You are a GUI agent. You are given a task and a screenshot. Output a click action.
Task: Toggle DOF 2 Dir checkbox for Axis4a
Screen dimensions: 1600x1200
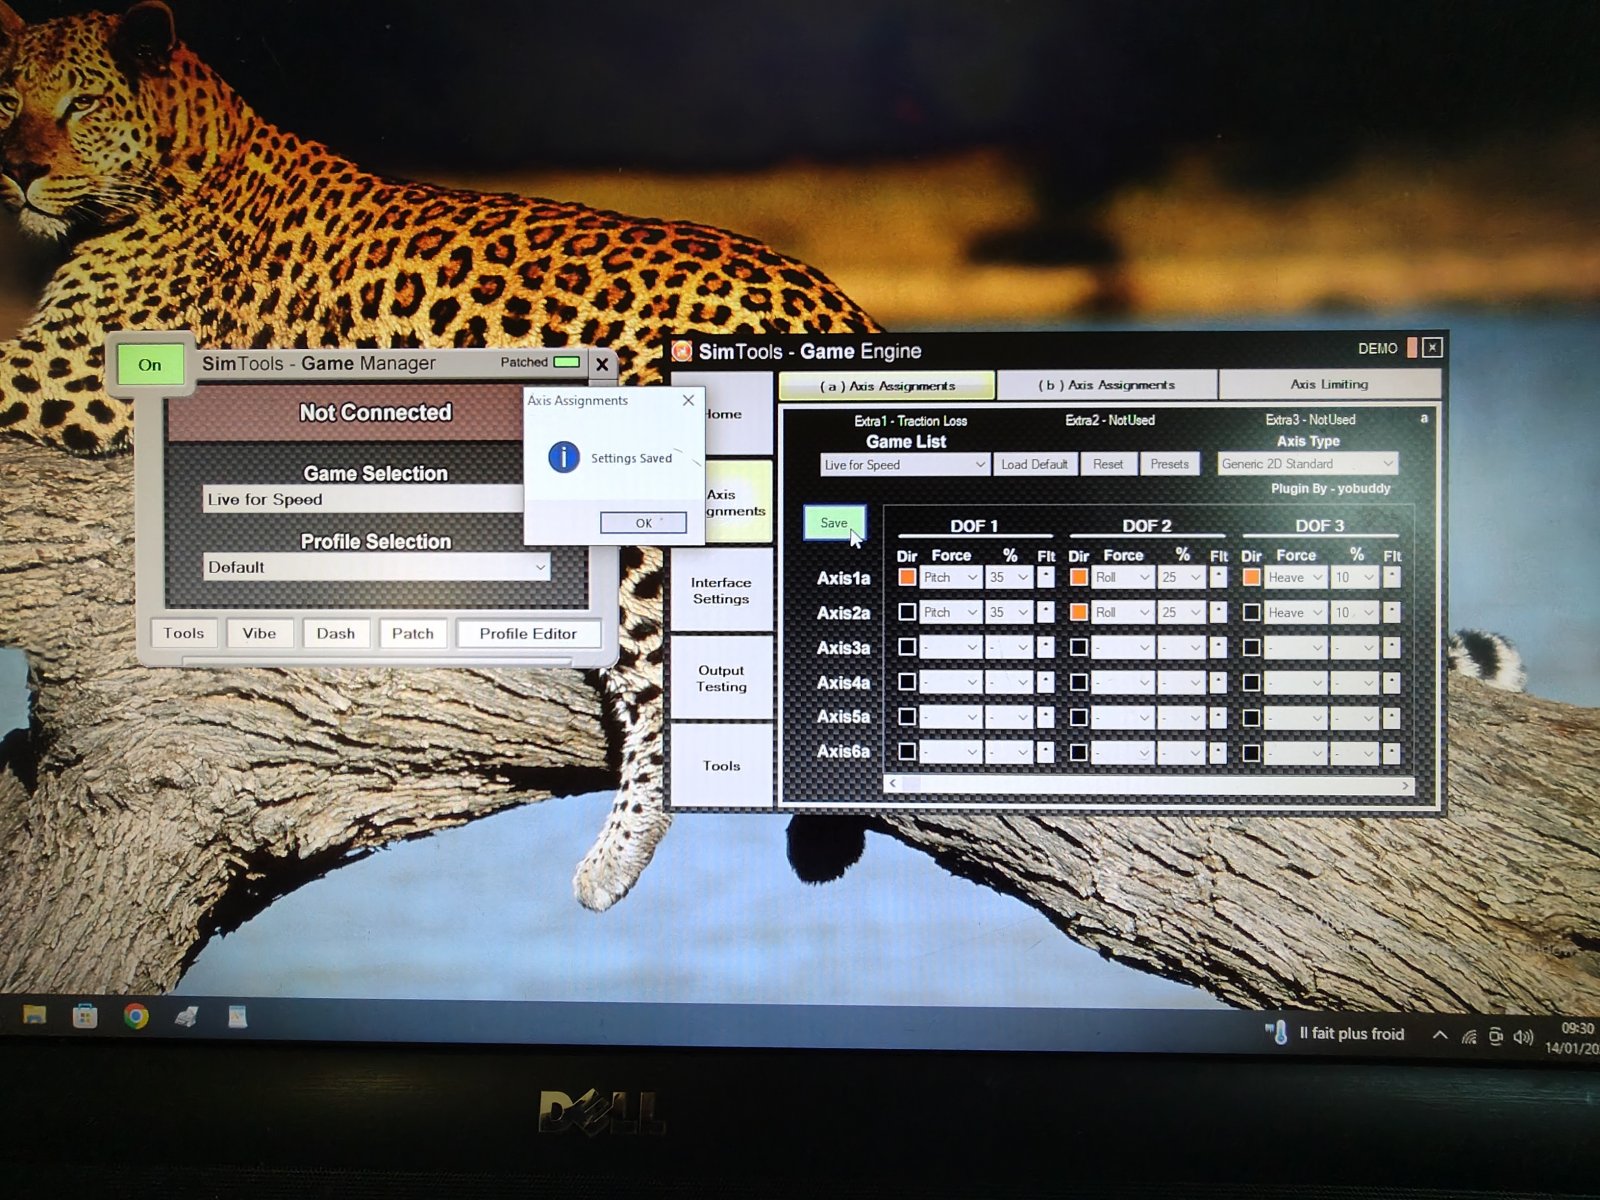[1079, 682]
